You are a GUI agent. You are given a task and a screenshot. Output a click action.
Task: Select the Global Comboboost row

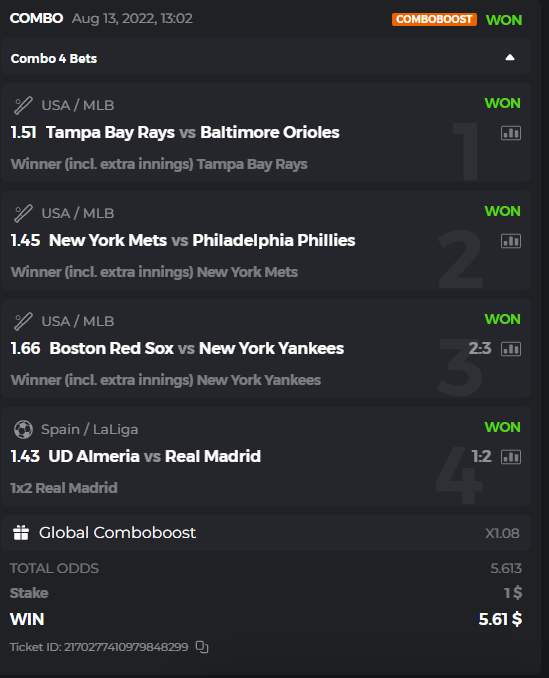[x=265, y=533]
